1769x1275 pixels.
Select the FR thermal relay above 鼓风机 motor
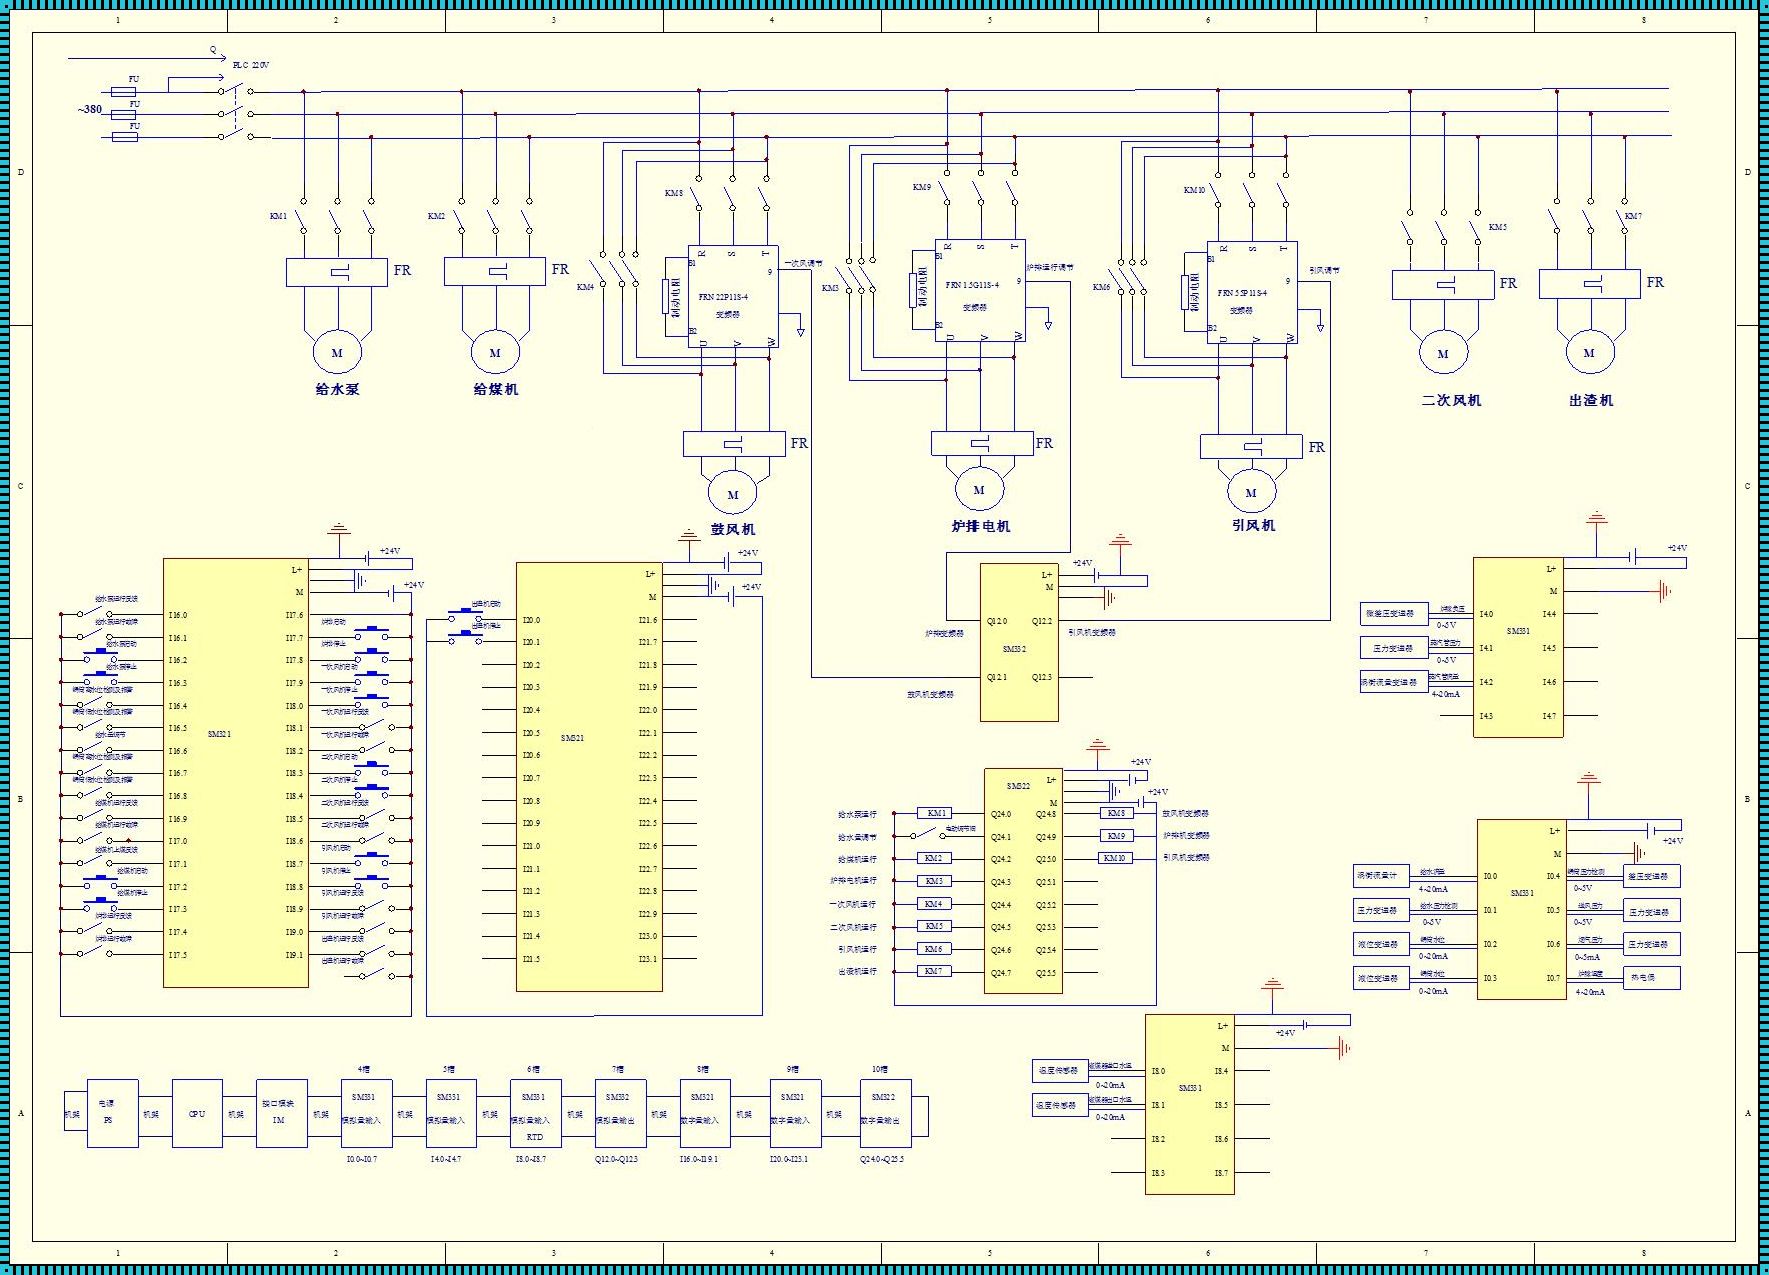(x=734, y=443)
